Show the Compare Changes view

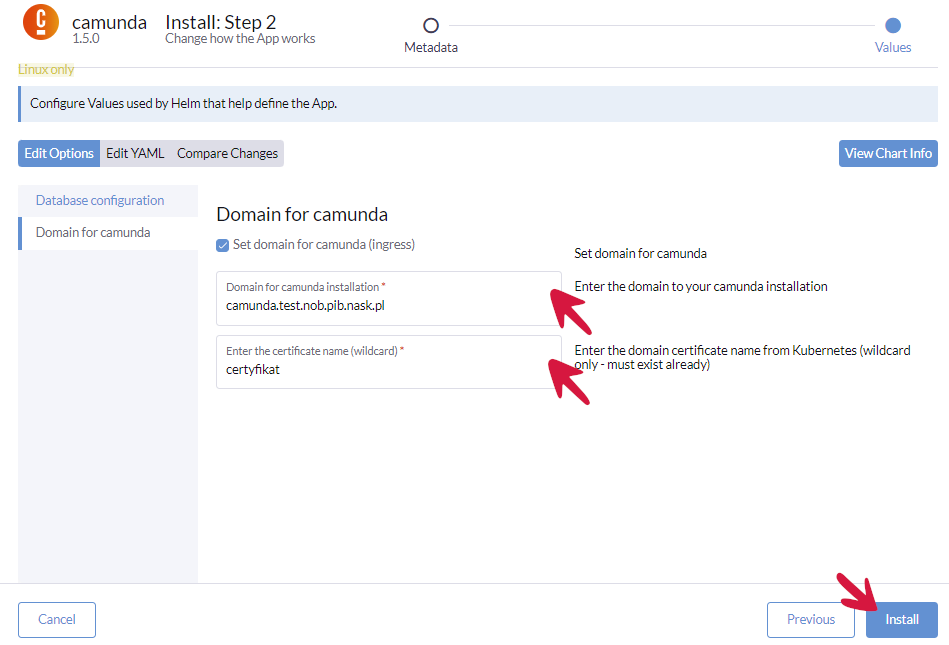(227, 153)
